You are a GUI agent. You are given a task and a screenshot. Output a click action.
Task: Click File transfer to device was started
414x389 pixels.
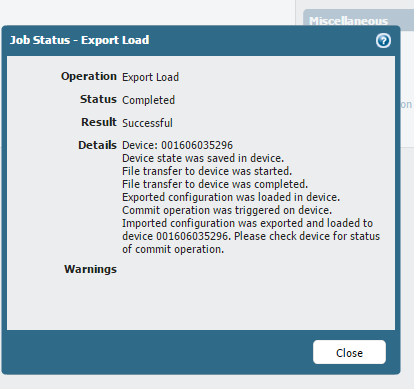(x=207, y=171)
